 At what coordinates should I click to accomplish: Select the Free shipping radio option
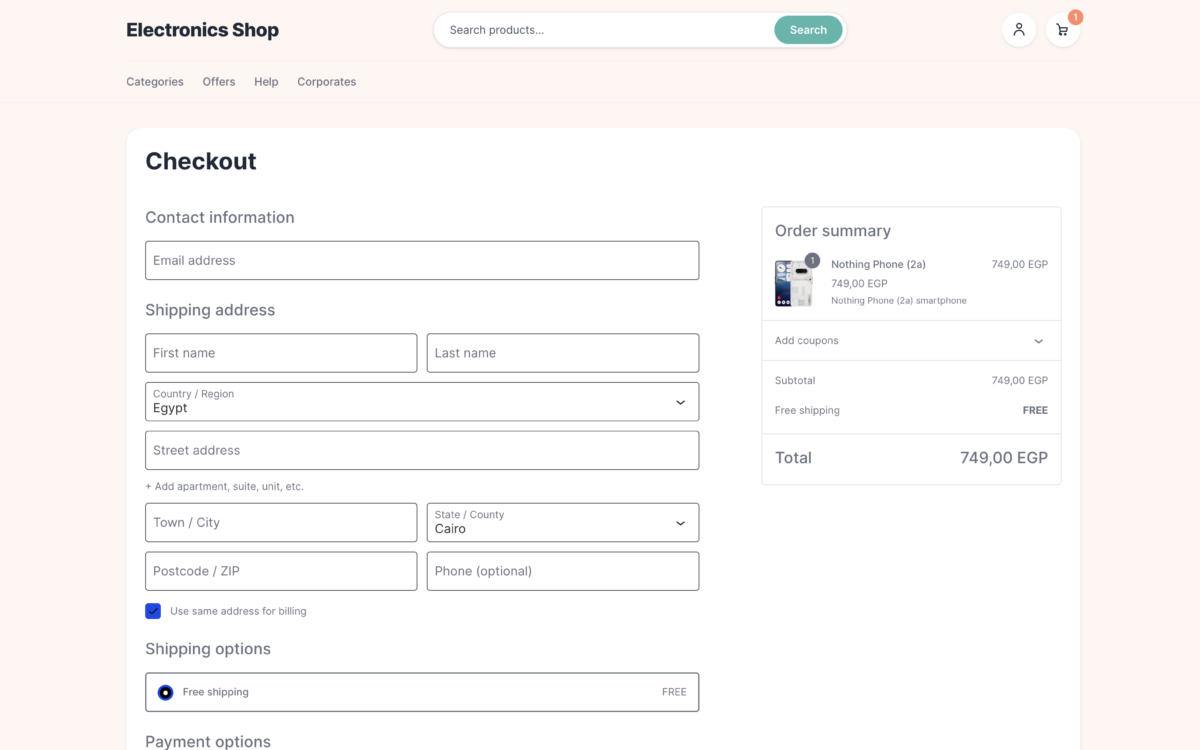166,692
